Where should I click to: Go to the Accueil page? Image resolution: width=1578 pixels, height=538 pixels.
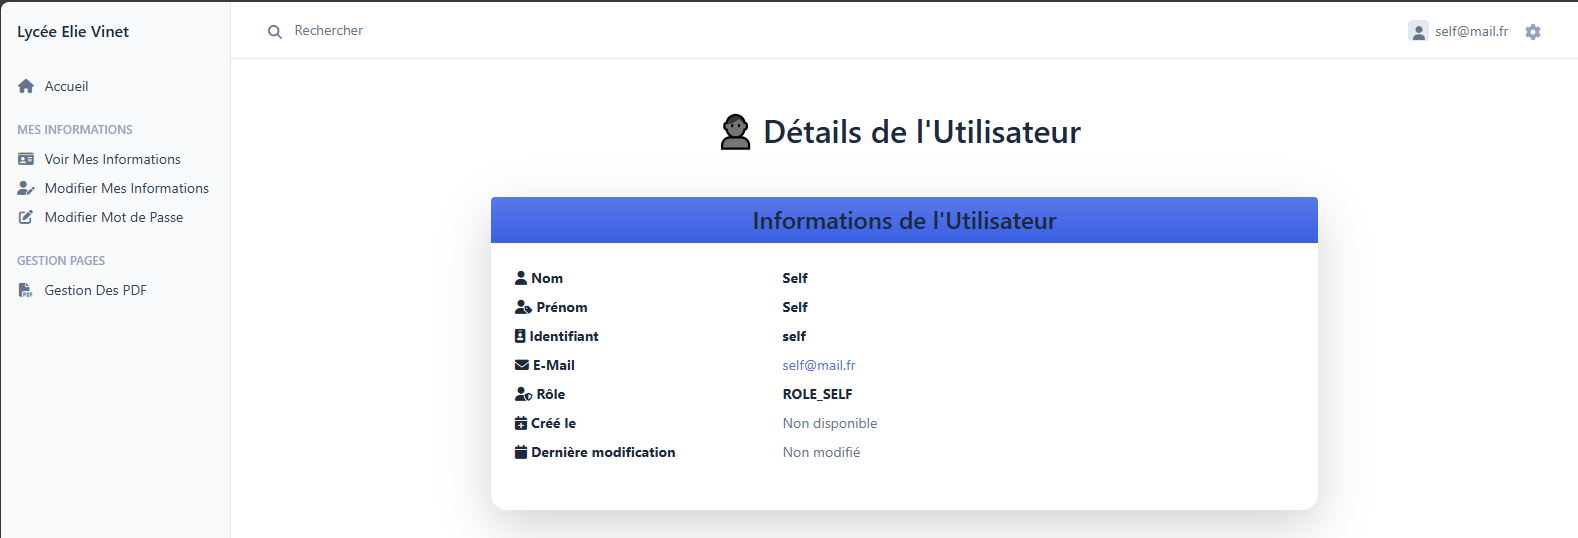tap(66, 86)
